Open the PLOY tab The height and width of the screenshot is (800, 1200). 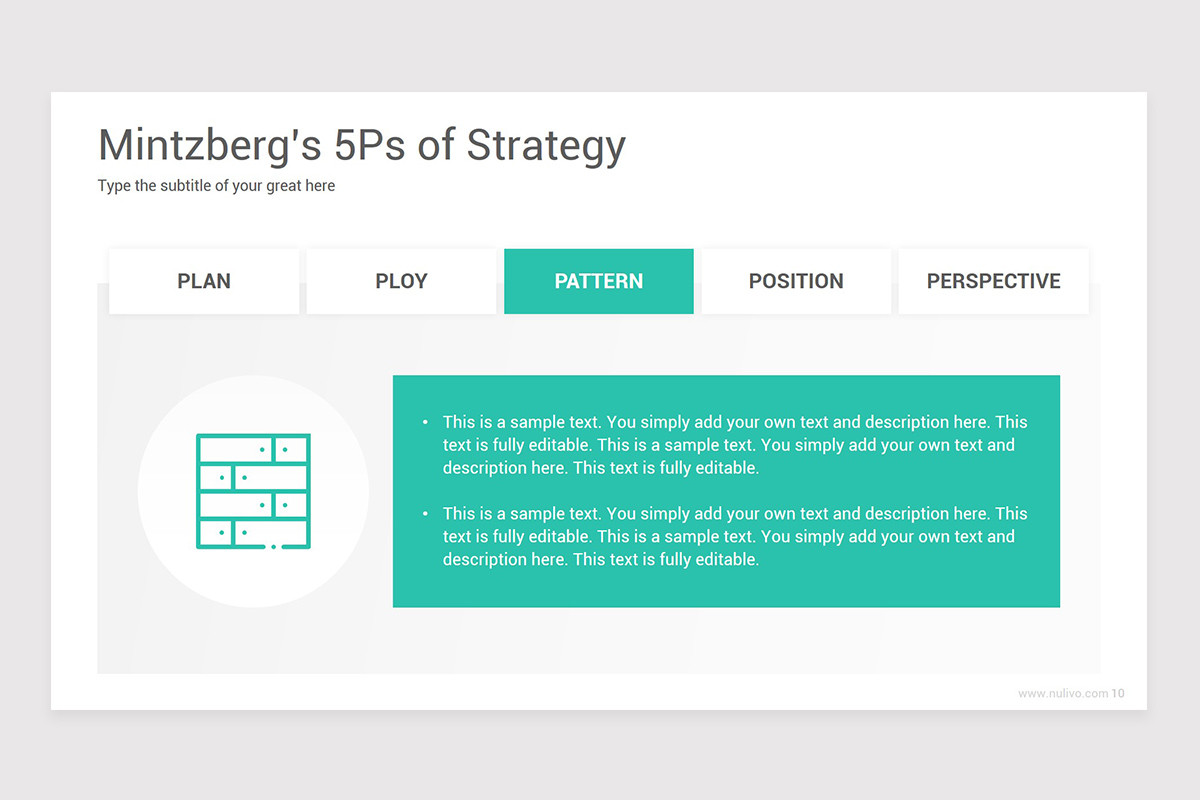click(401, 281)
